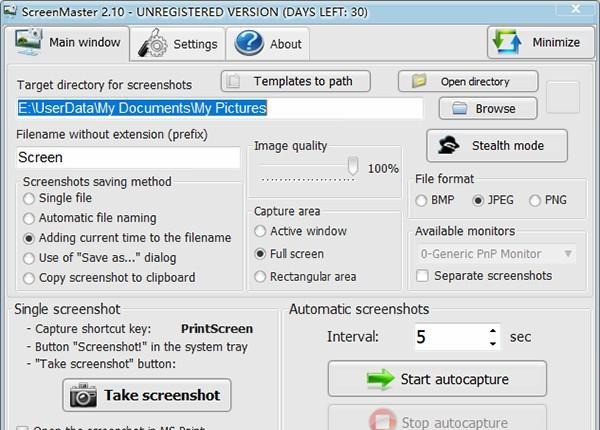
Task: Click Open directory button
Action: pos(468,81)
